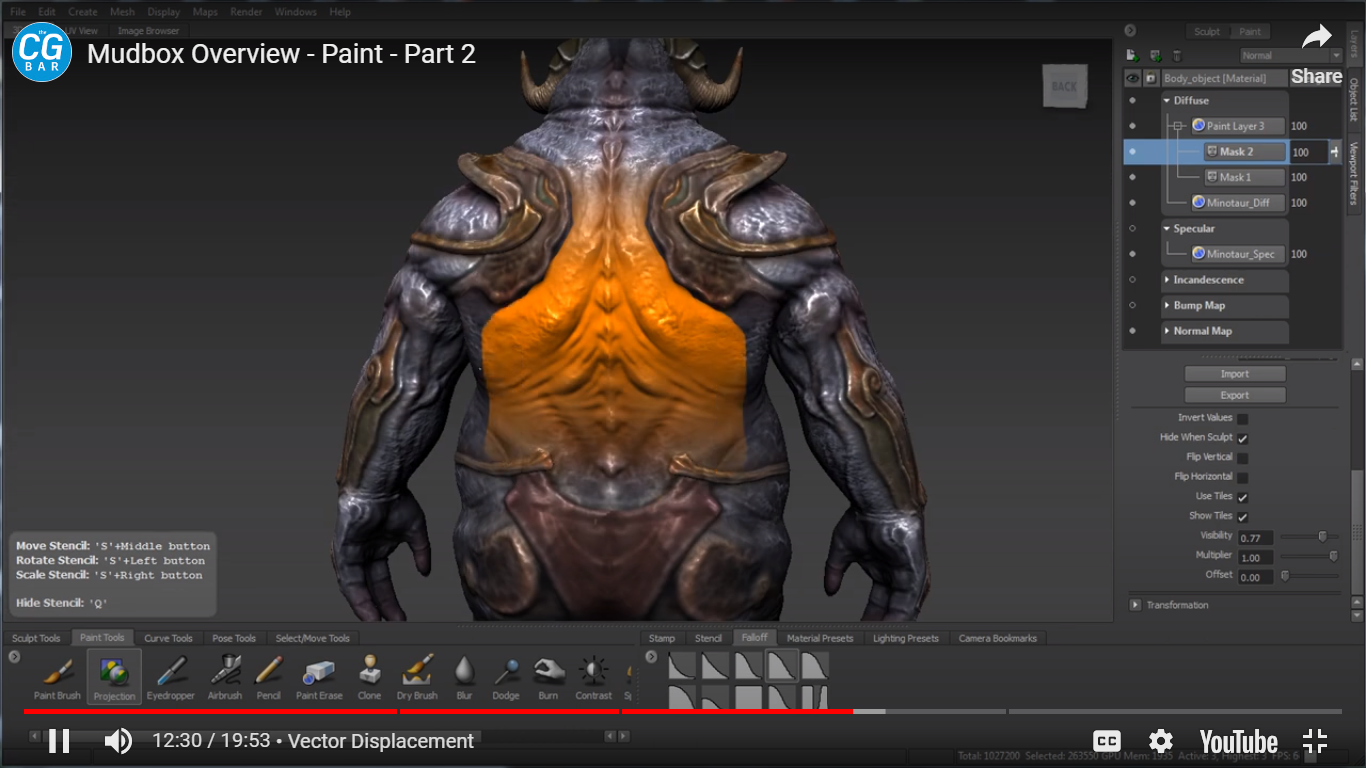This screenshot has height=768, width=1366.
Task: Delete the selected layer with trash icon
Action: [x=1177, y=56]
